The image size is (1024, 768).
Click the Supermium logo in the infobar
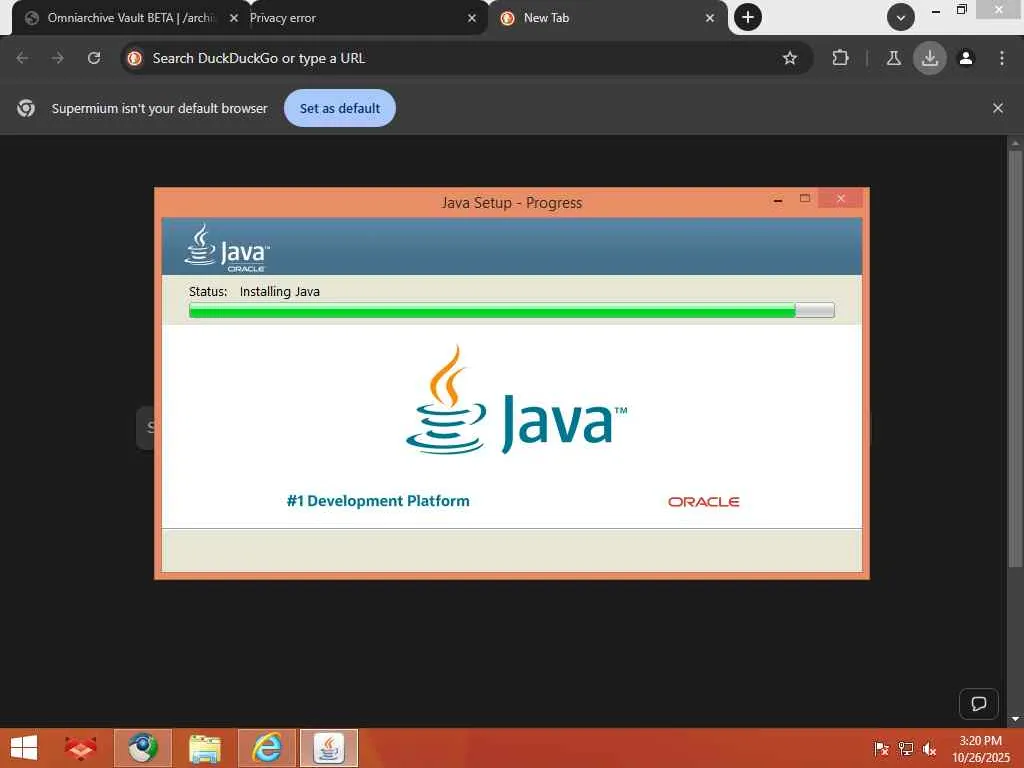click(26, 108)
